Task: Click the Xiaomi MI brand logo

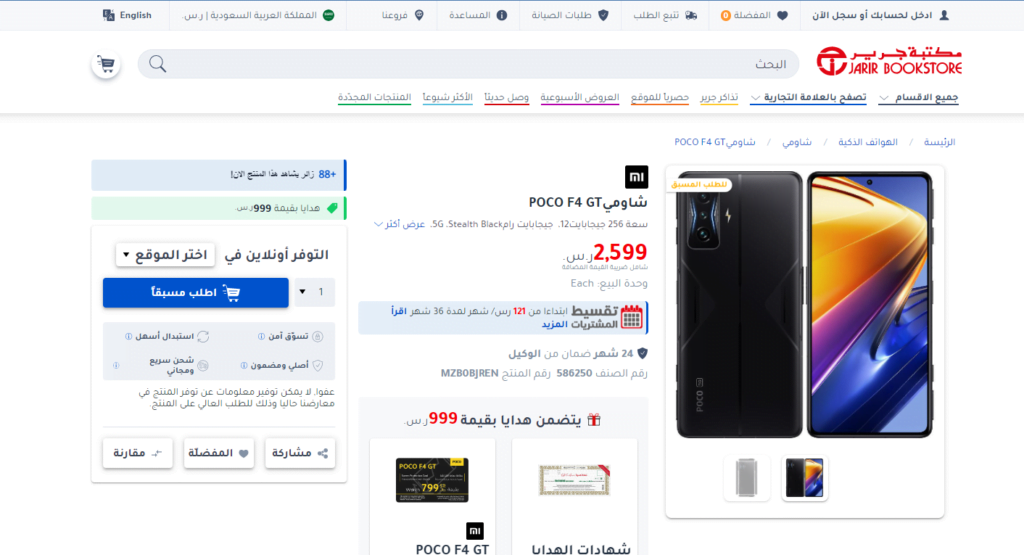Action: pos(636,177)
